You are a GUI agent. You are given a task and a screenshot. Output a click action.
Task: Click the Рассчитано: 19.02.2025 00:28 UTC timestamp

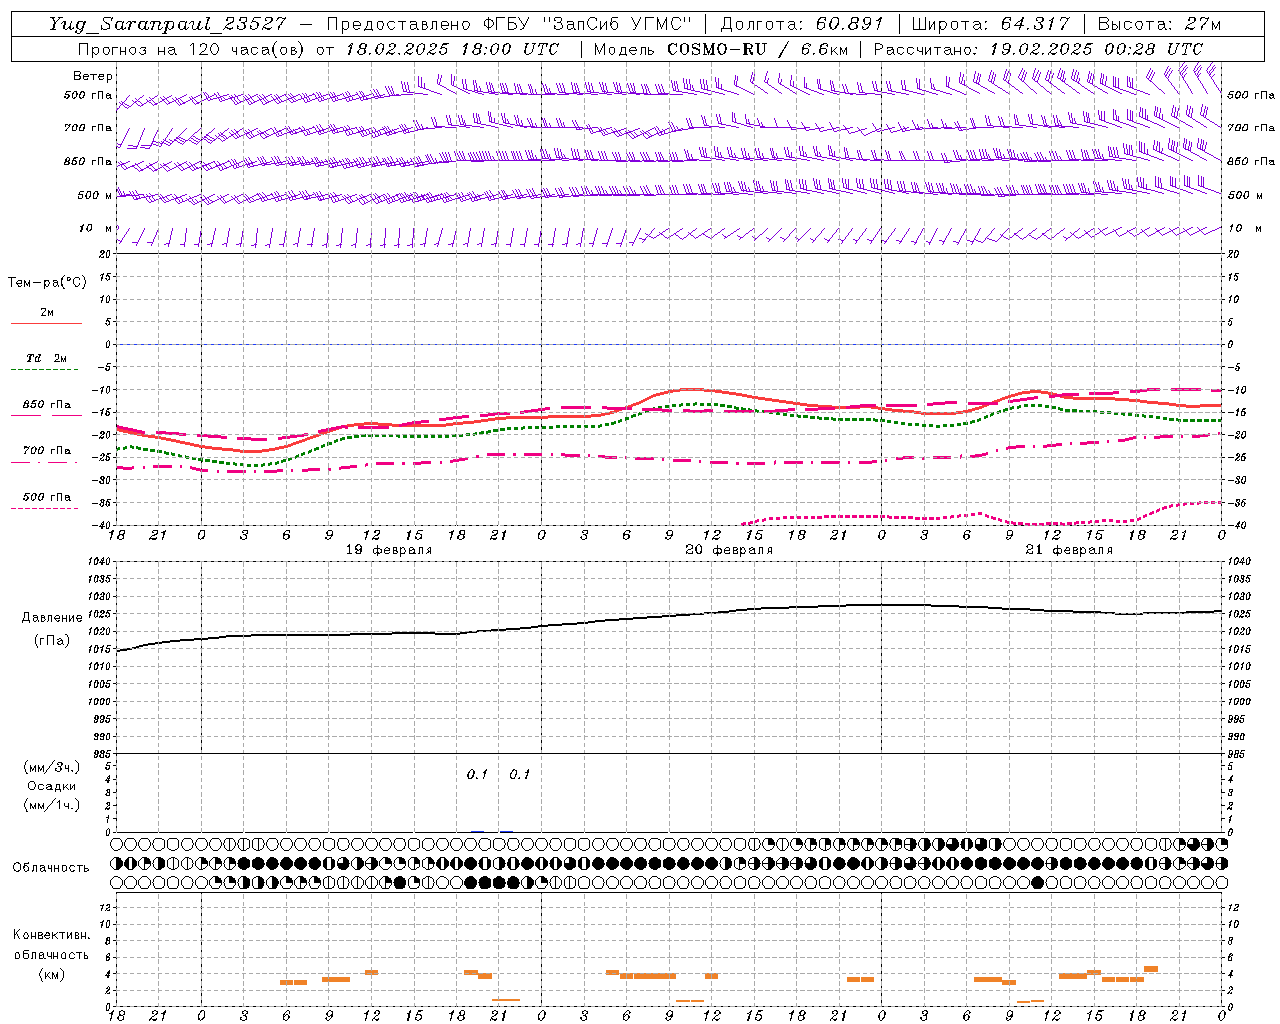(x=1038, y=49)
